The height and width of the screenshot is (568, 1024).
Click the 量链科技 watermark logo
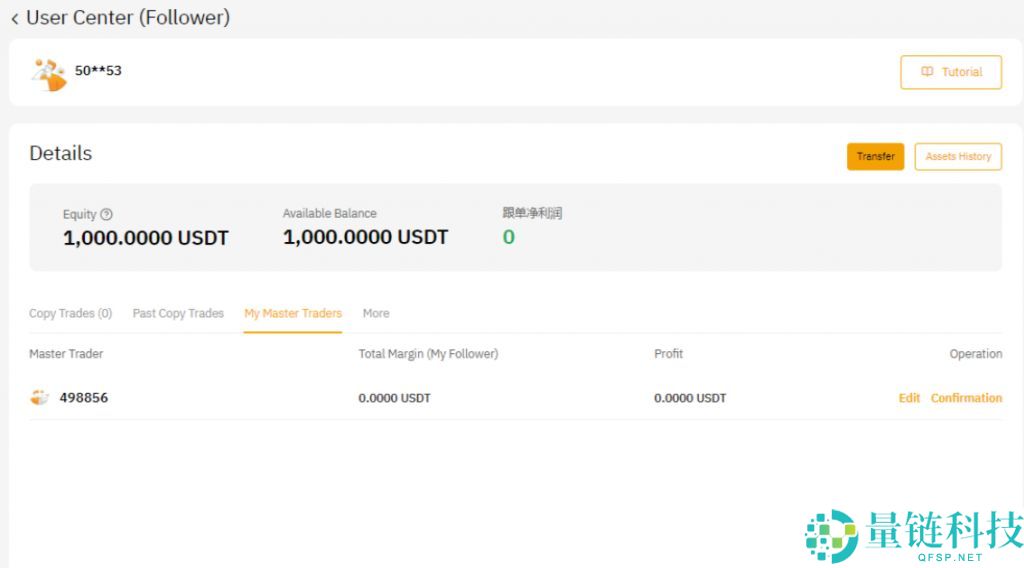tap(913, 536)
